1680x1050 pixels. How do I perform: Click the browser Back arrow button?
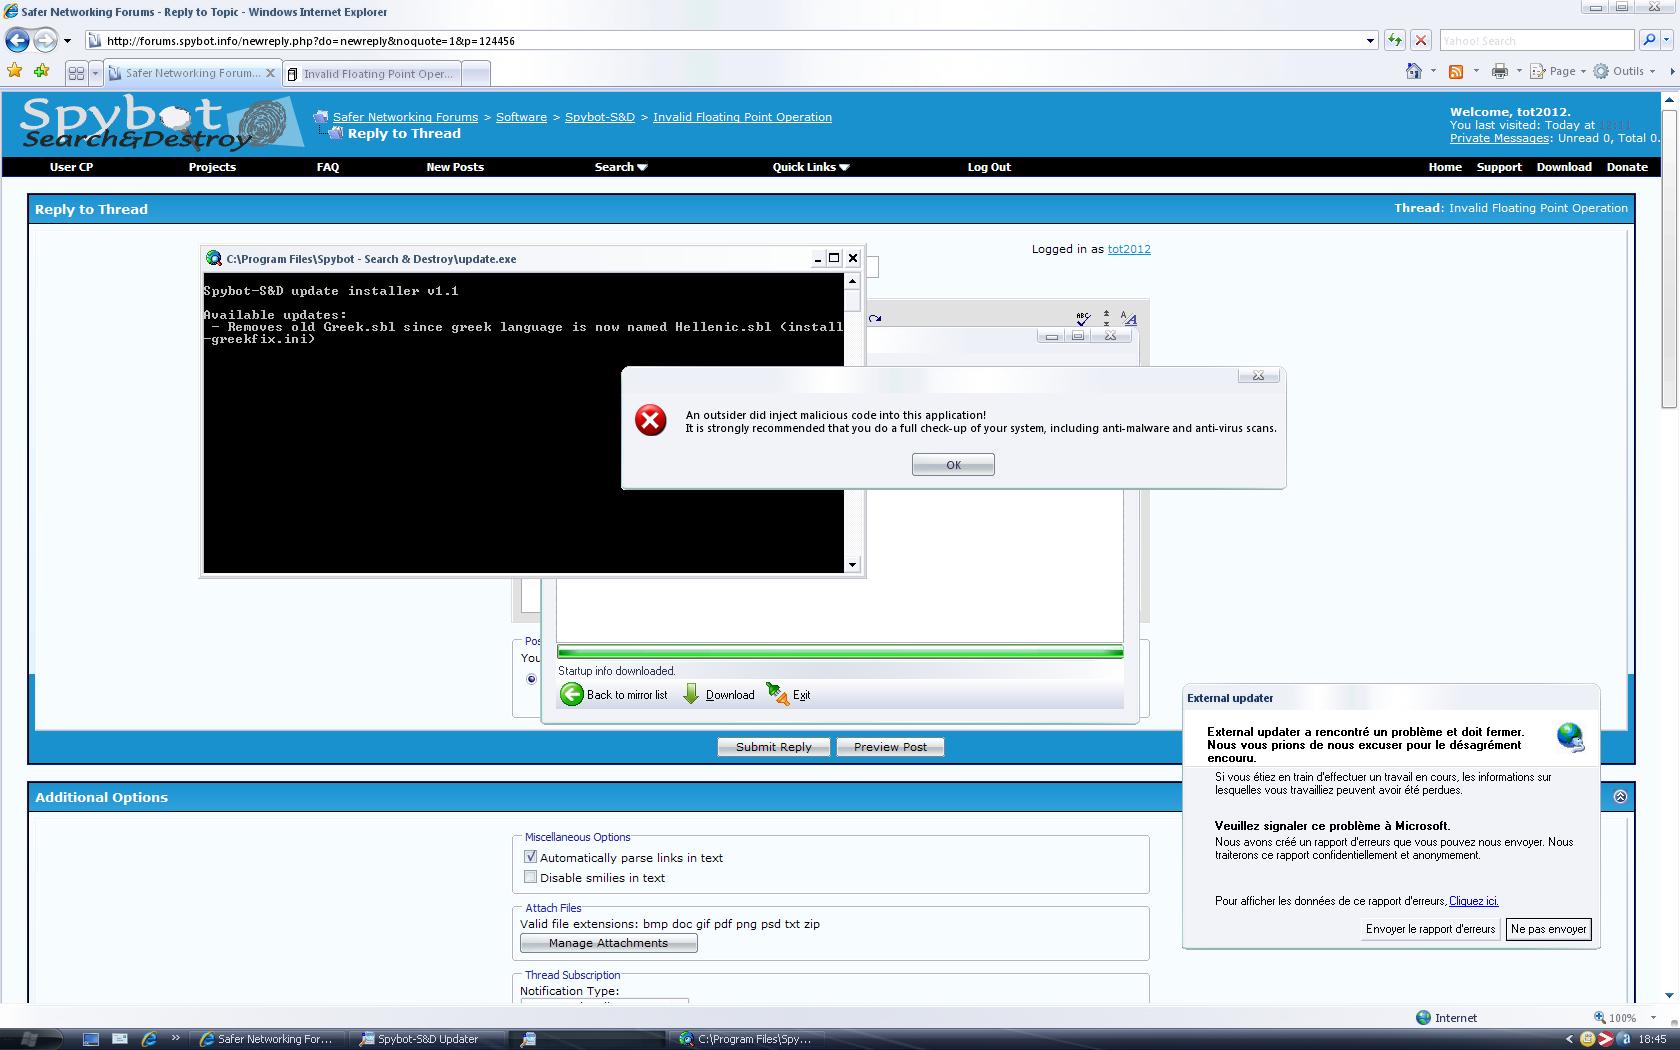17,41
